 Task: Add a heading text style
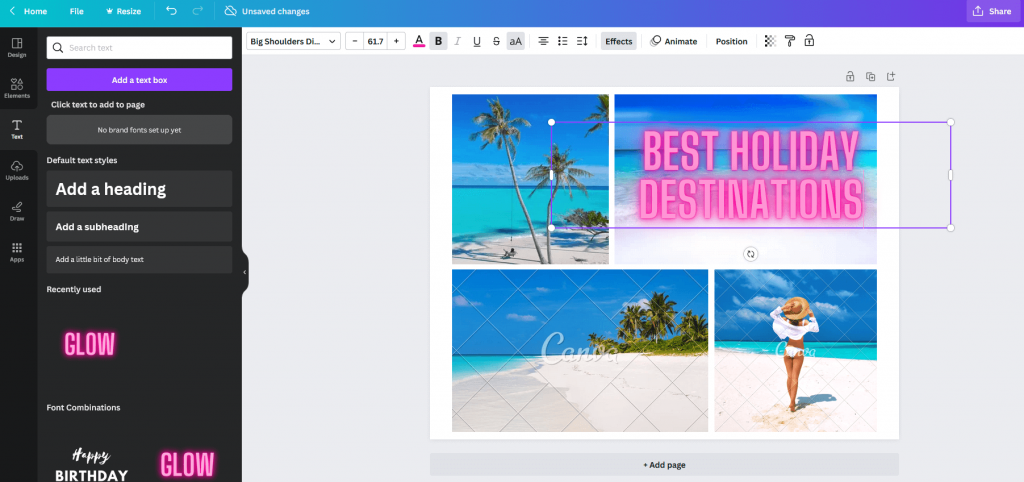(139, 189)
